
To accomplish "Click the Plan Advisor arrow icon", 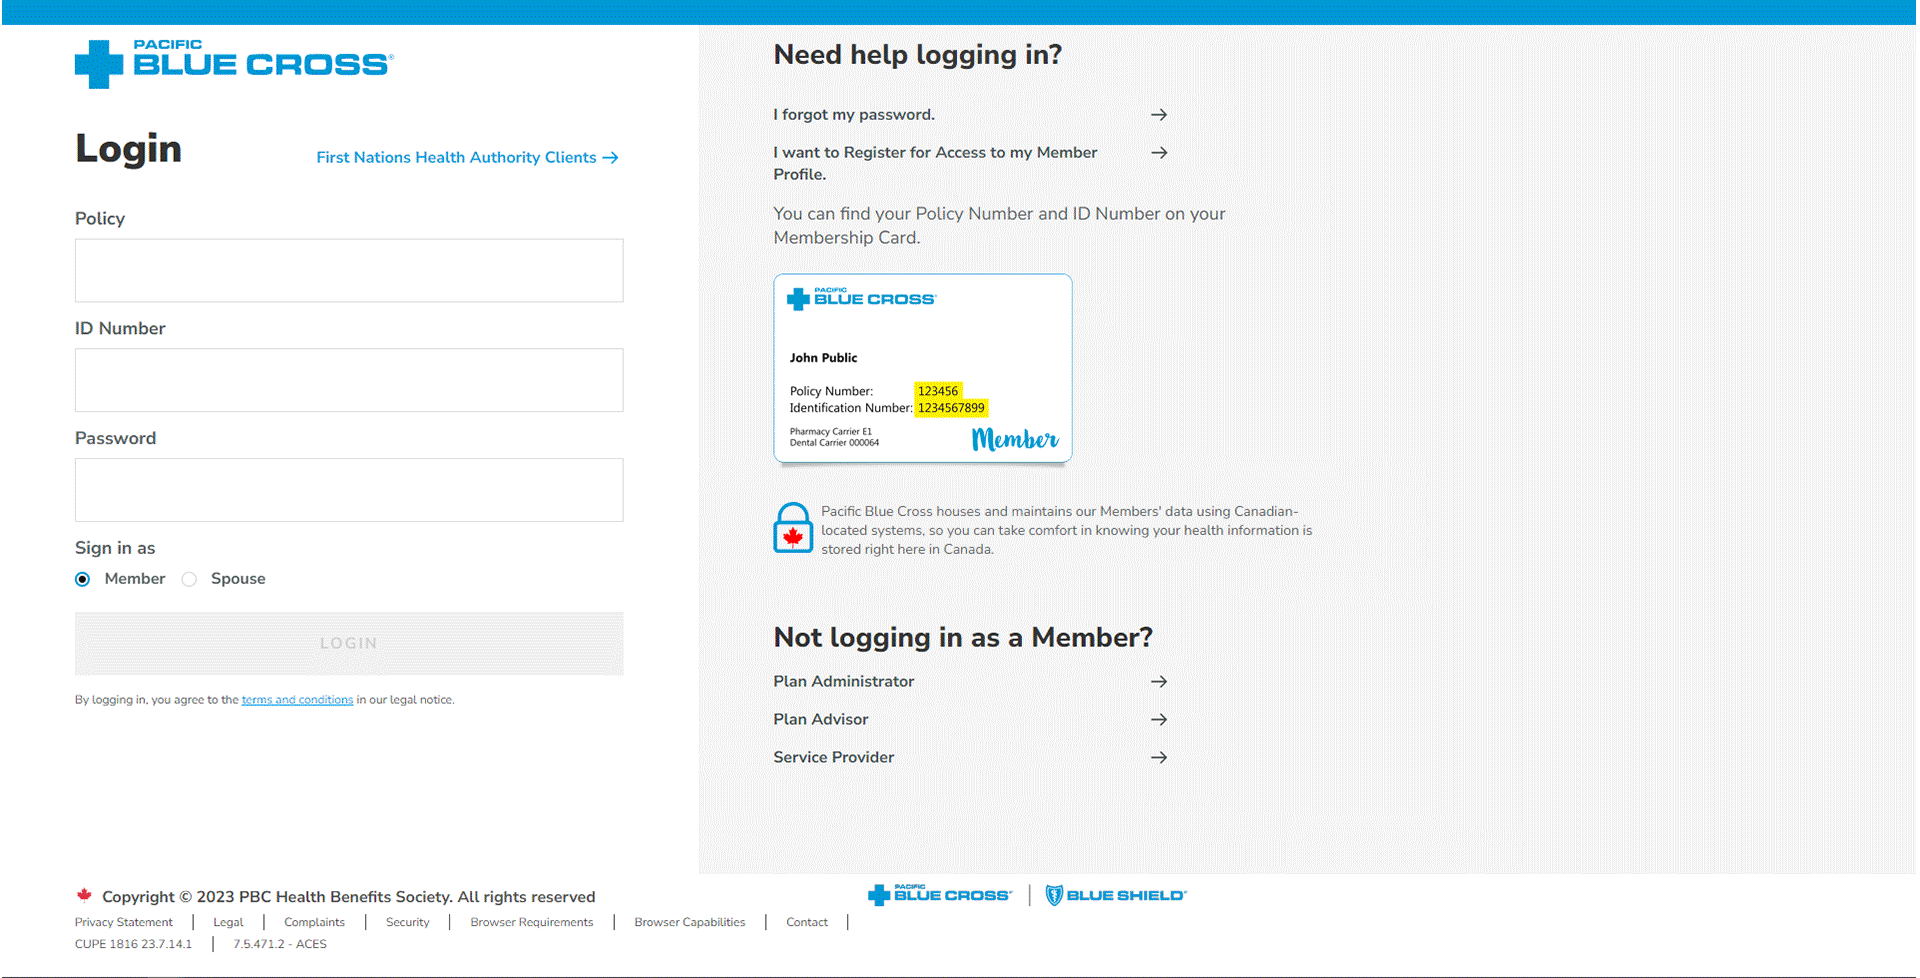I will 1159,720.
